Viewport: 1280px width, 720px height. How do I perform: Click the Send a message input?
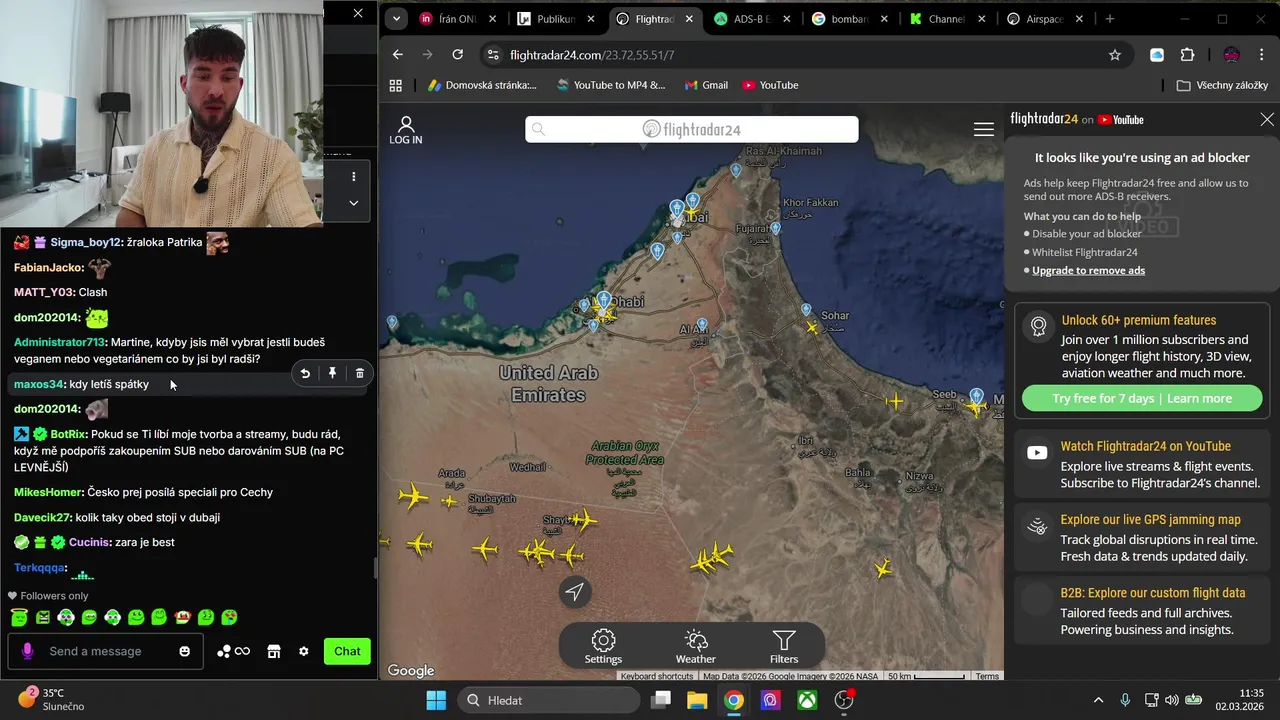[105, 651]
